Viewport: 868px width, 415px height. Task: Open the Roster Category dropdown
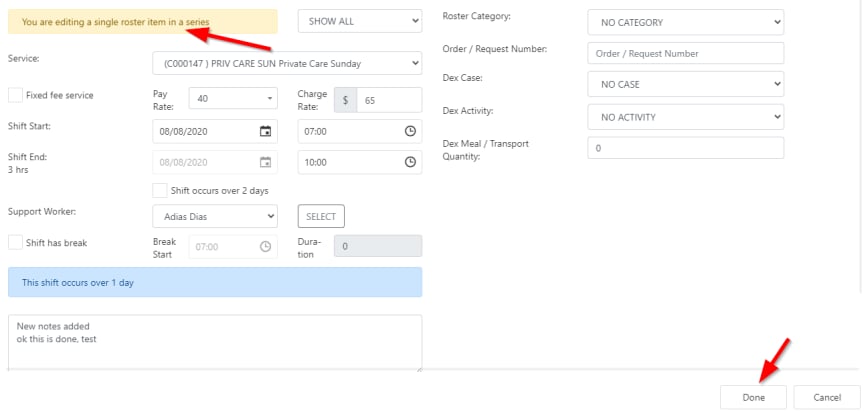pos(686,23)
